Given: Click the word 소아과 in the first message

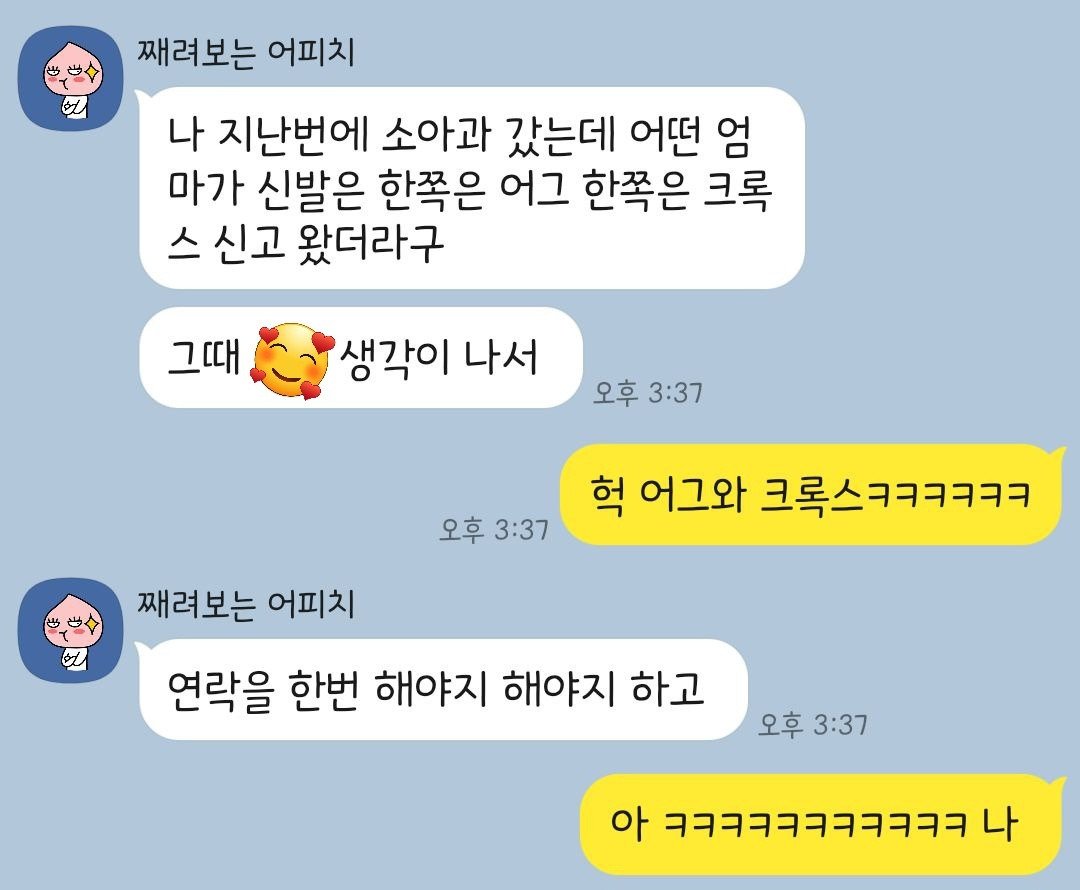Looking at the screenshot, I should (x=435, y=135).
